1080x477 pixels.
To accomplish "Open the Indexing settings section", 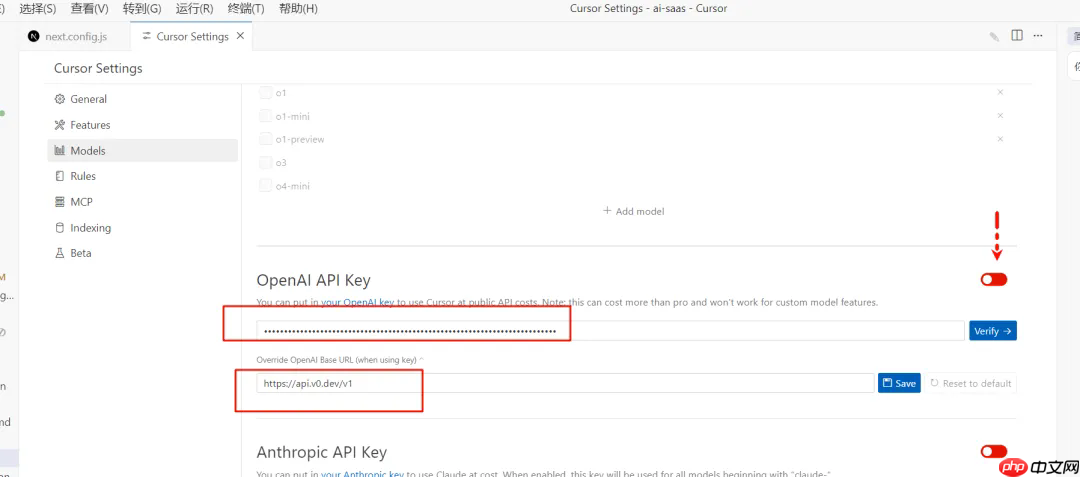I will 90,228.
